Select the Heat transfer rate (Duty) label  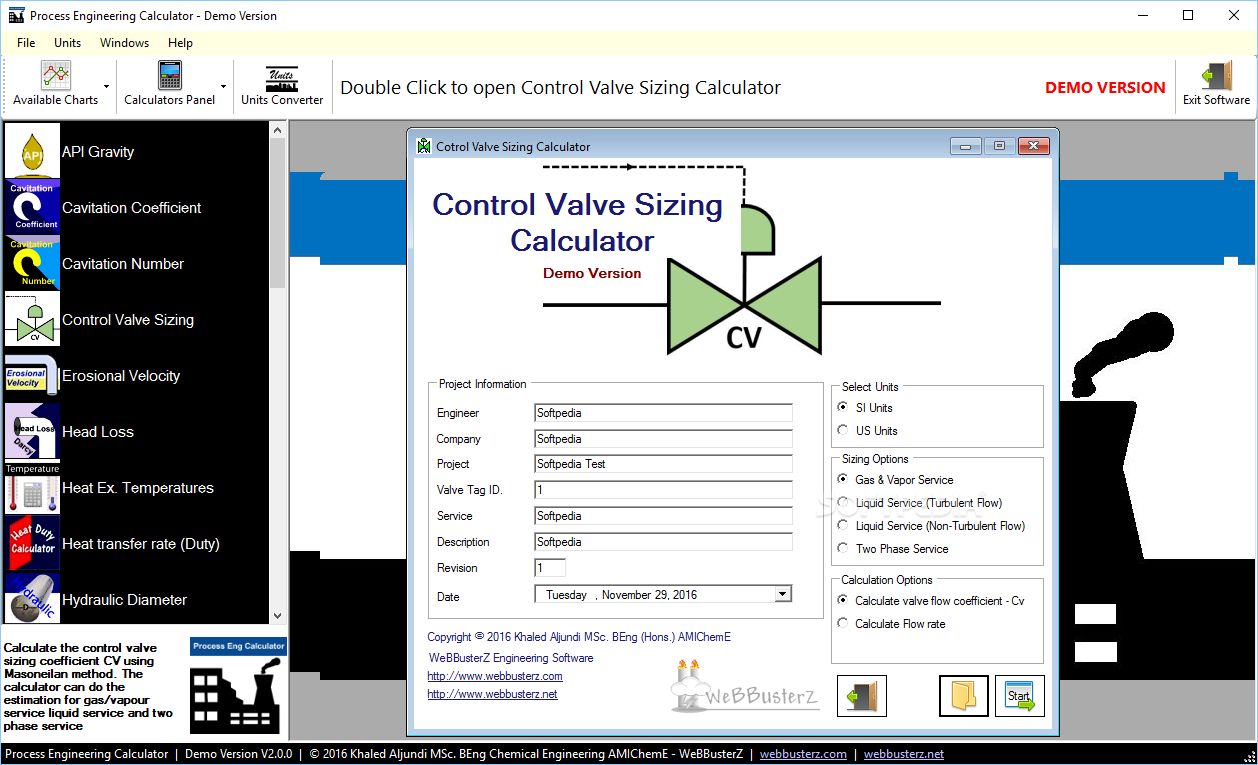(x=141, y=544)
